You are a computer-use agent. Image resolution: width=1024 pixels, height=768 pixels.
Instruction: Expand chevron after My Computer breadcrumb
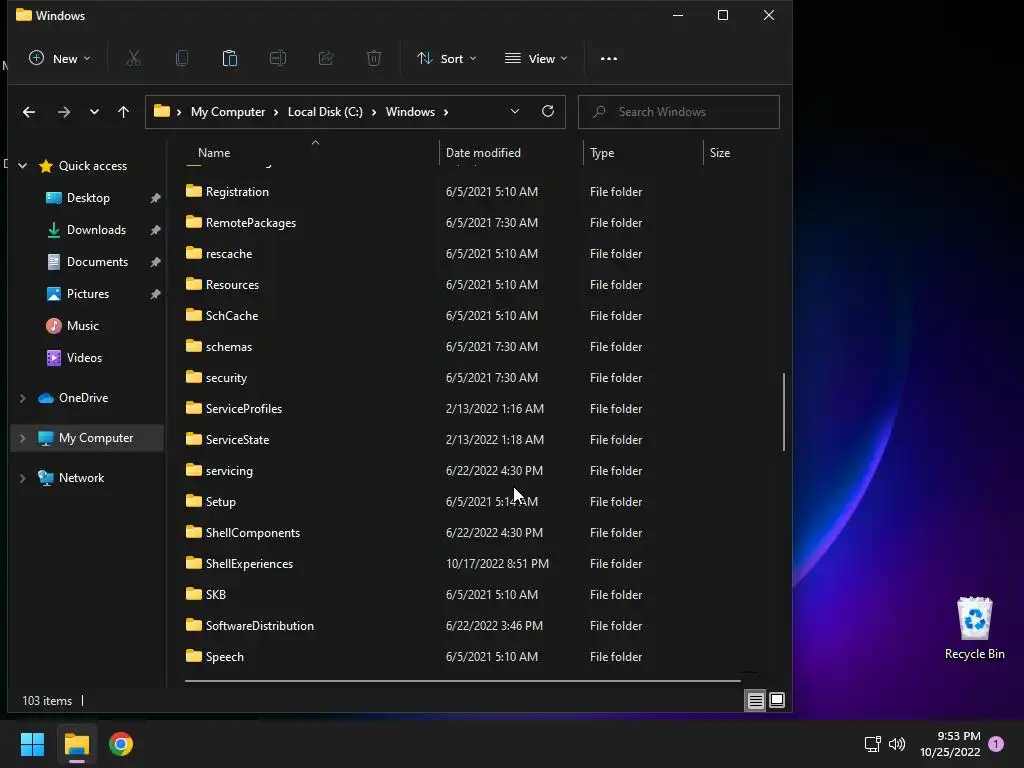[276, 112]
